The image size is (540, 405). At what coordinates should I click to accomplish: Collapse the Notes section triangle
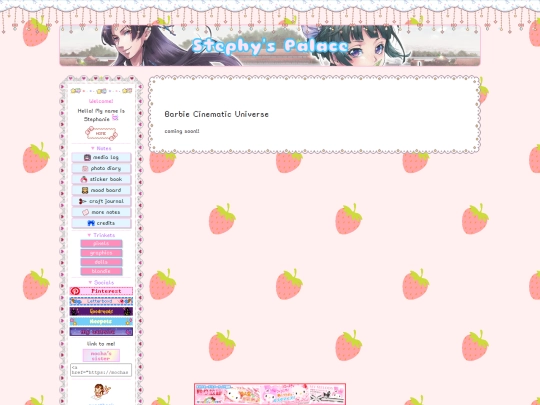pos(92,148)
